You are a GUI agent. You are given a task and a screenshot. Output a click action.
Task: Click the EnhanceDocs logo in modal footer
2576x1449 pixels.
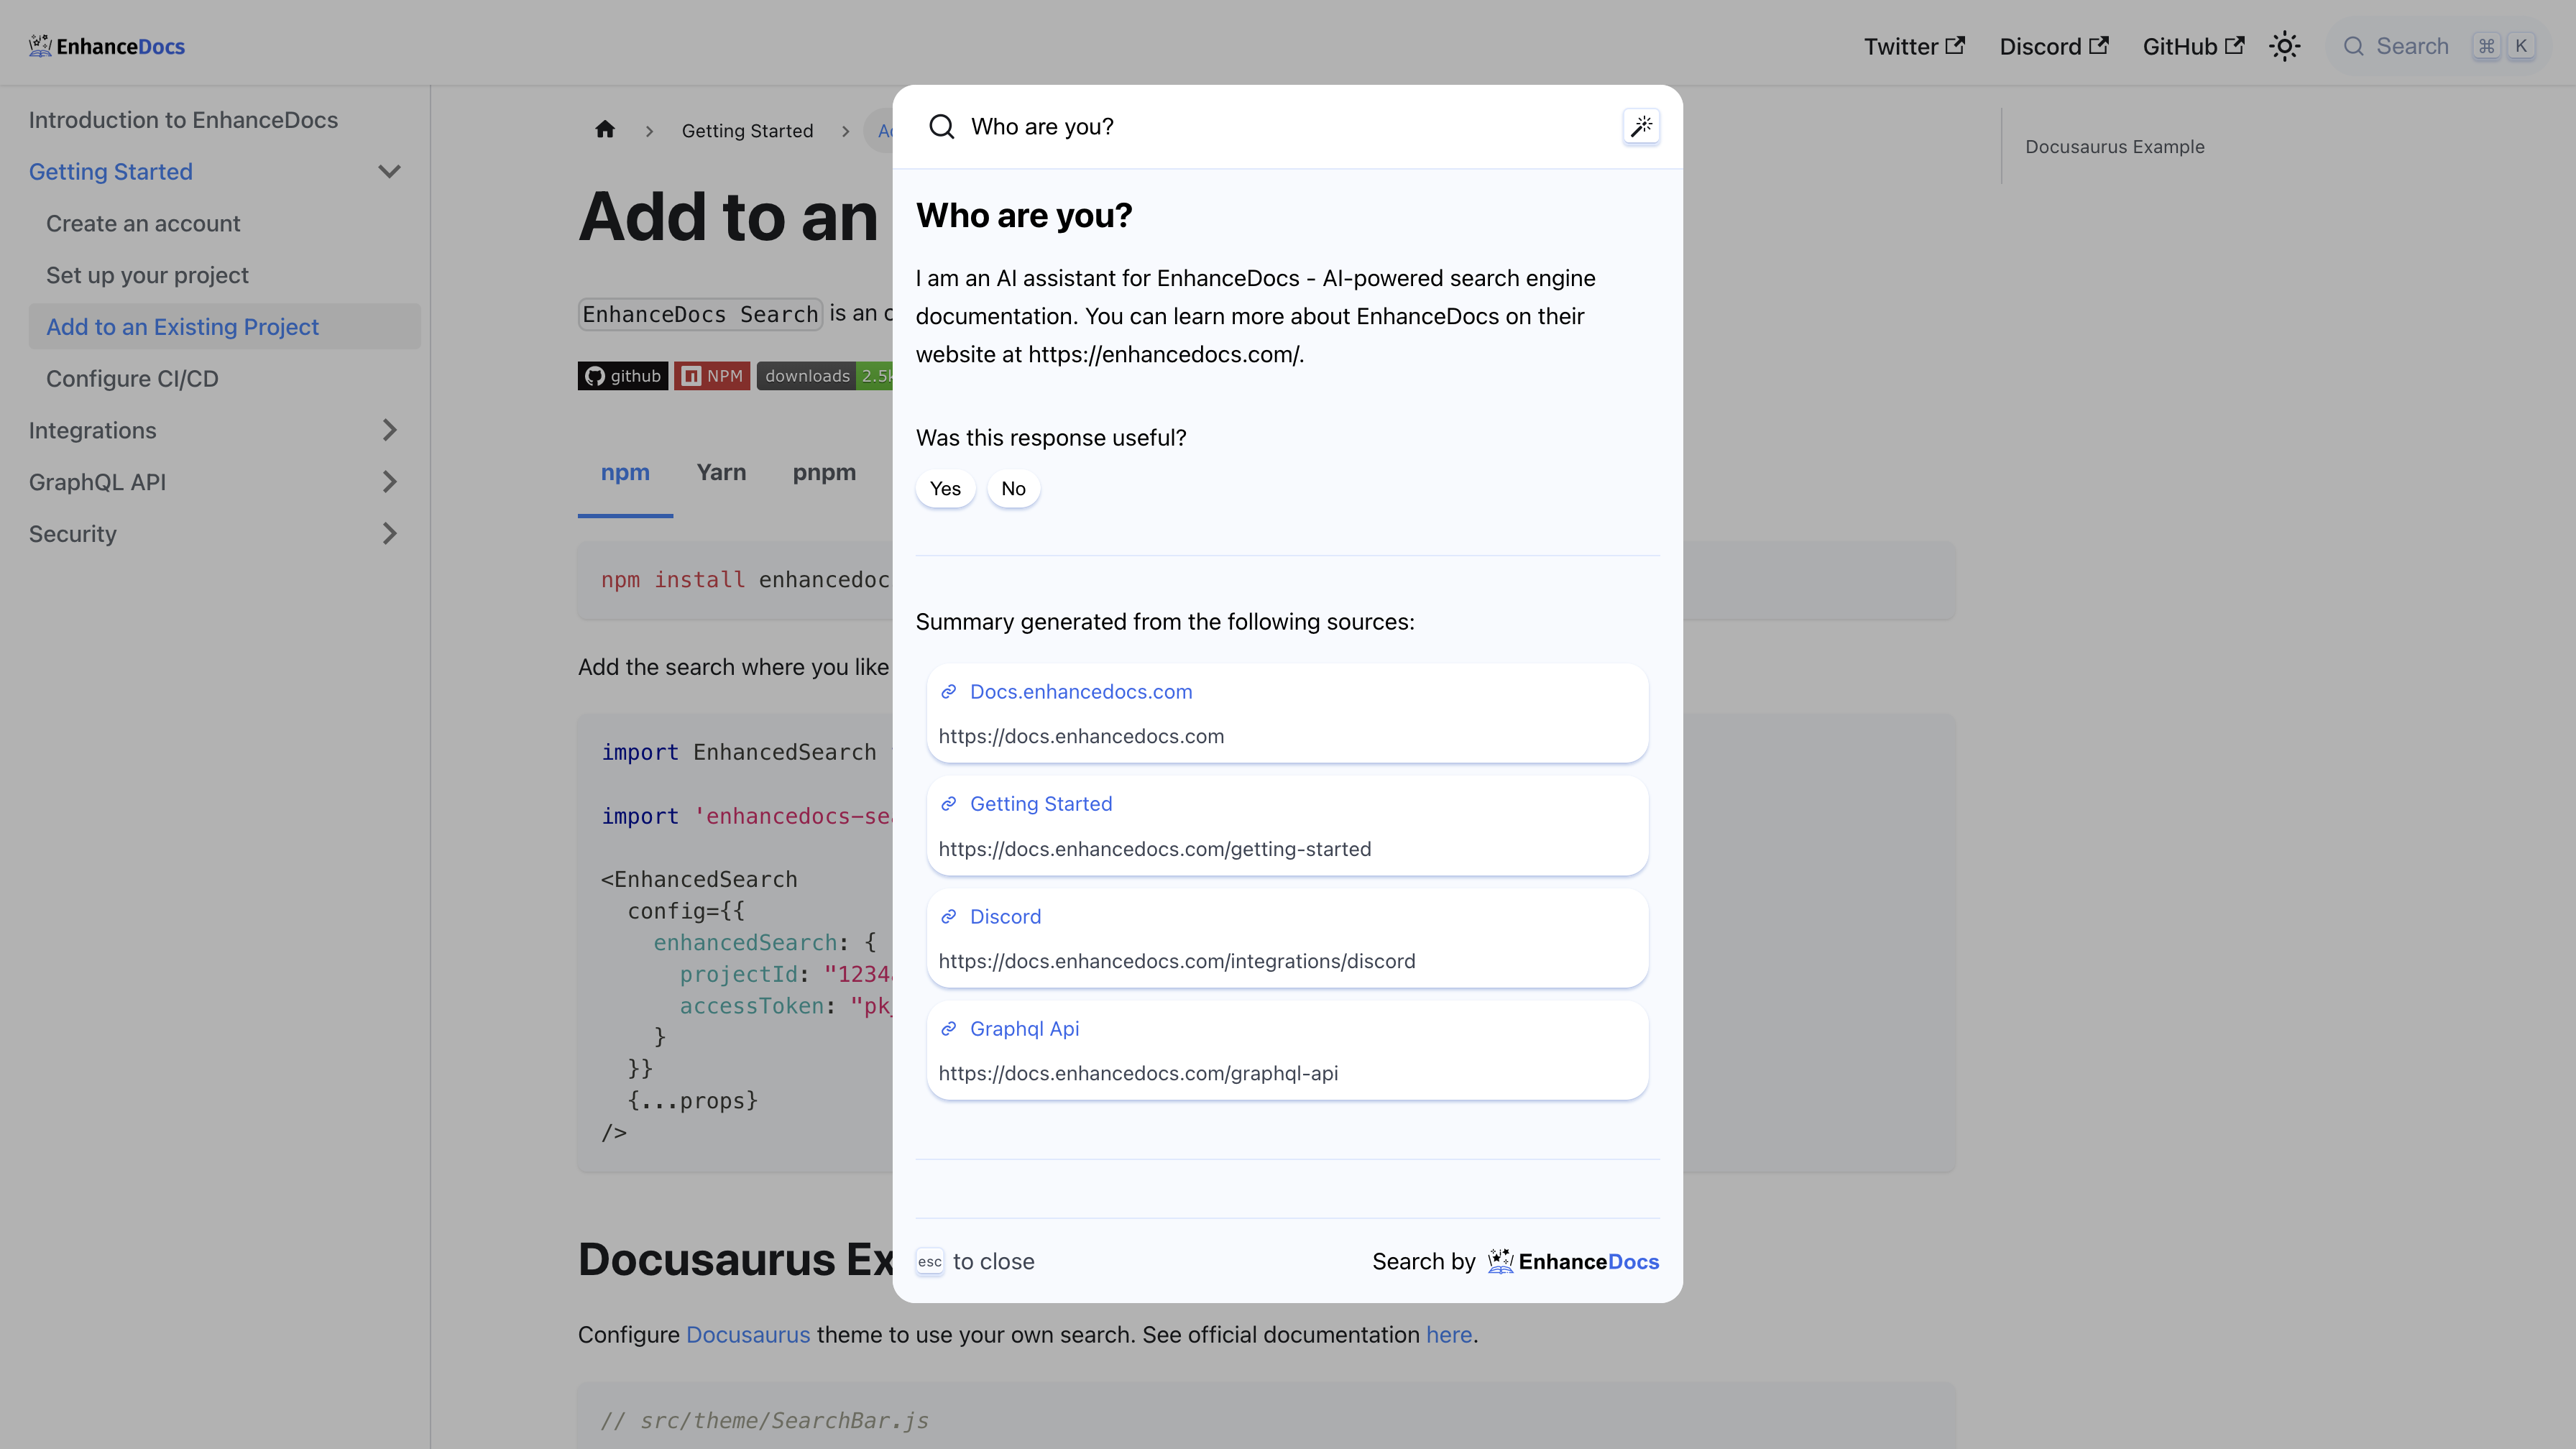point(1573,1261)
